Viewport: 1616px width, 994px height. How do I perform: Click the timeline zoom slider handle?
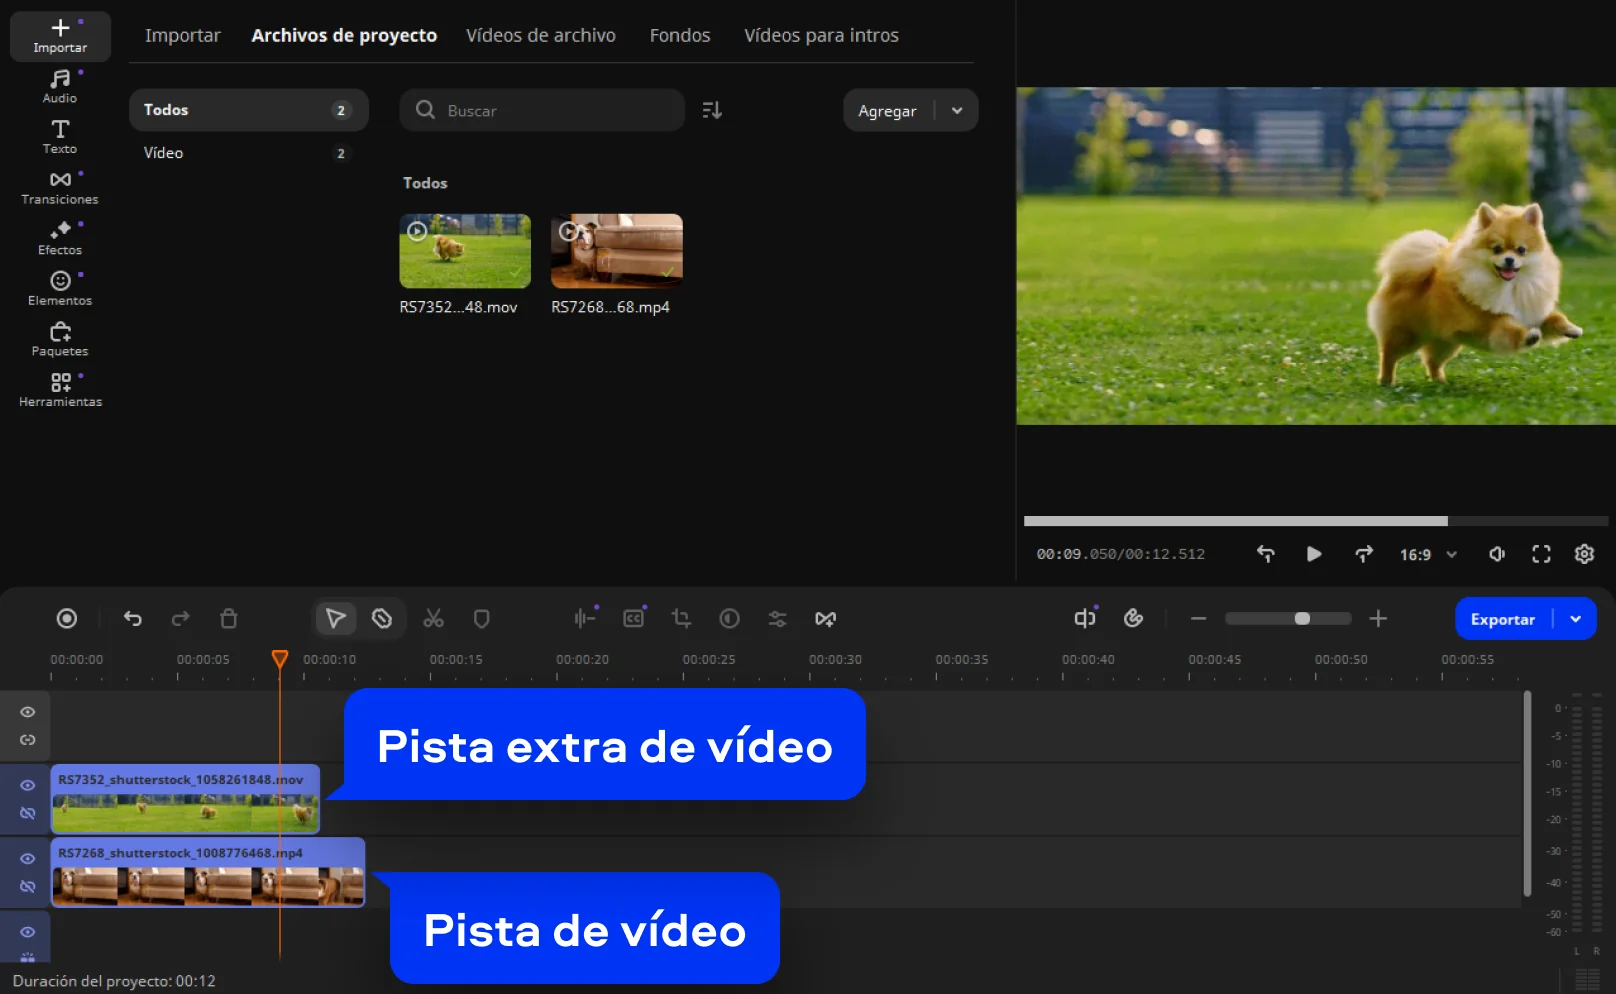(1302, 619)
